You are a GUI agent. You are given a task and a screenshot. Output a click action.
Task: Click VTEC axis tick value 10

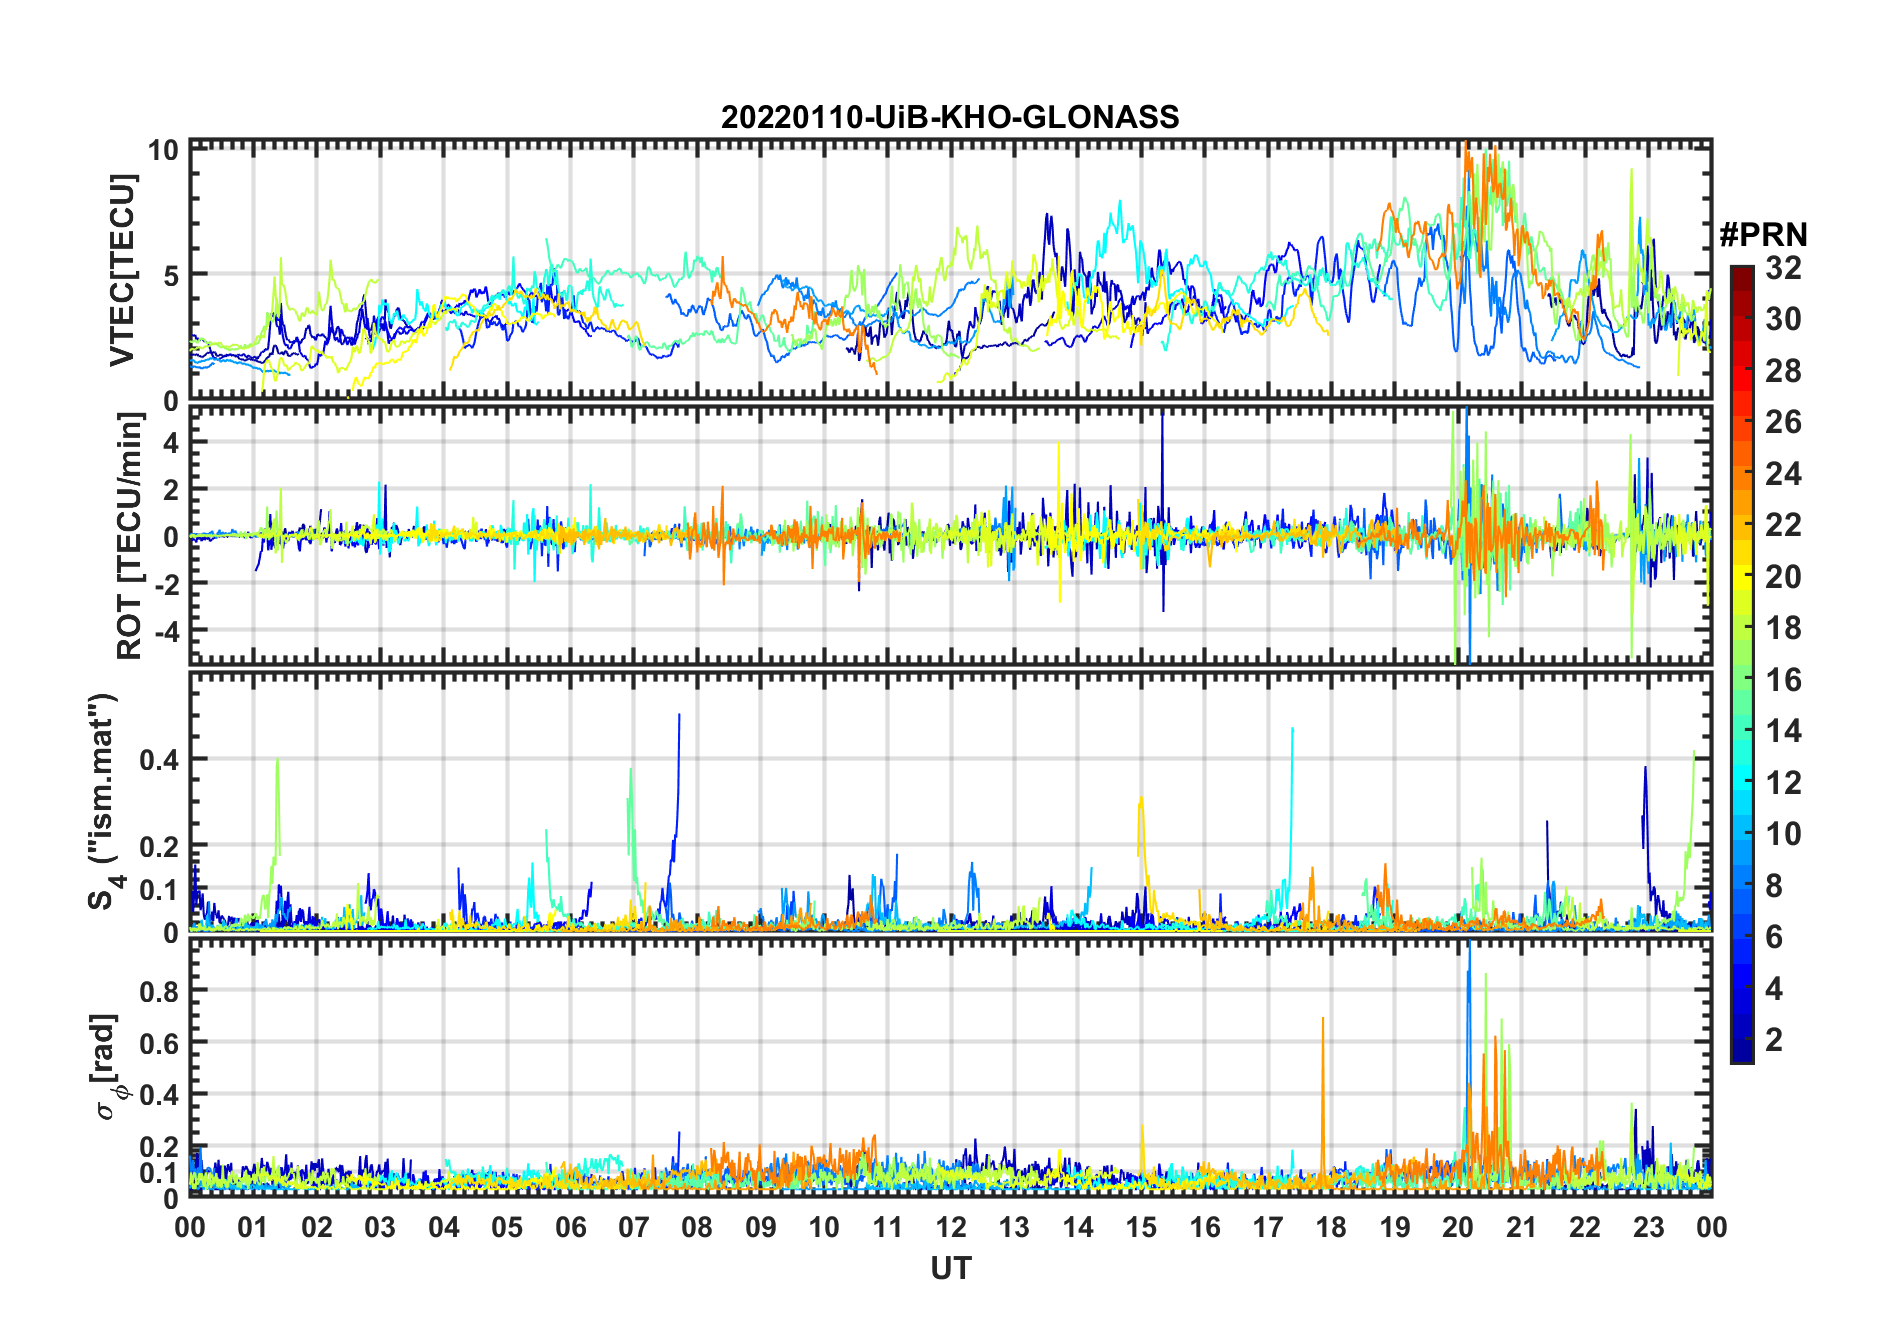pyautogui.click(x=163, y=151)
